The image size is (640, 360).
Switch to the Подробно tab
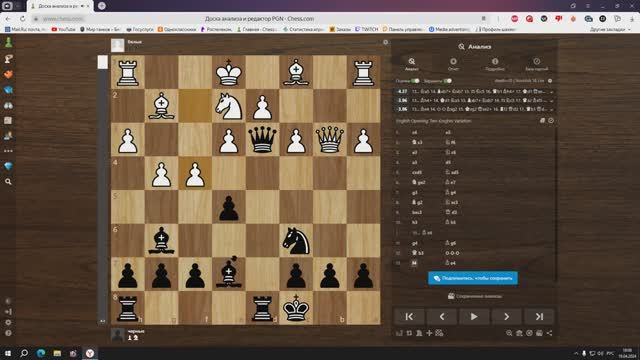point(495,64)
